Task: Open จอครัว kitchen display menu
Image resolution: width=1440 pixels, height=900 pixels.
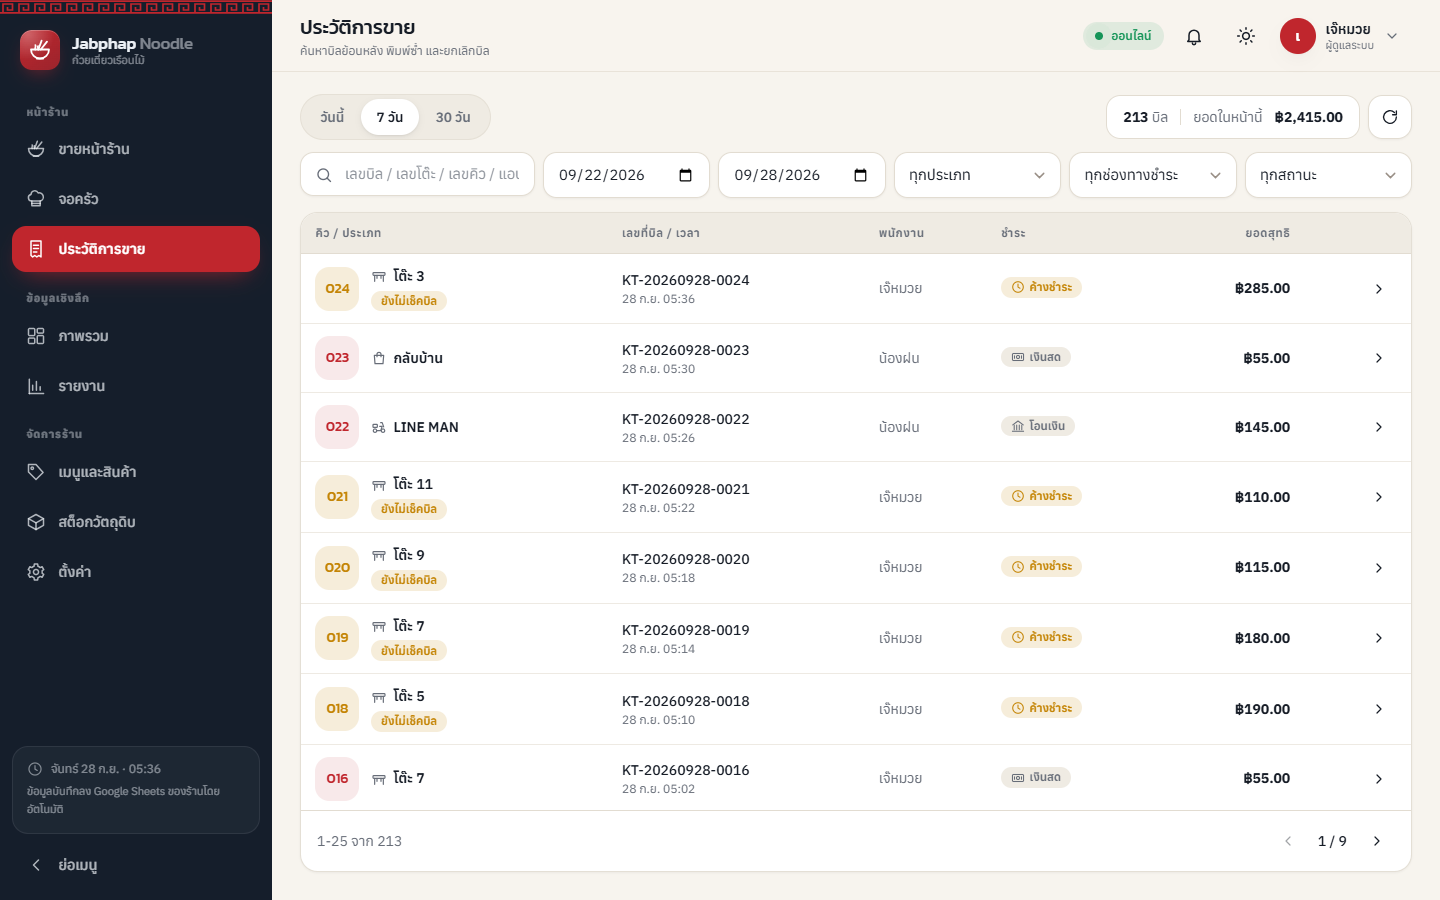Action: coord(136,199)
